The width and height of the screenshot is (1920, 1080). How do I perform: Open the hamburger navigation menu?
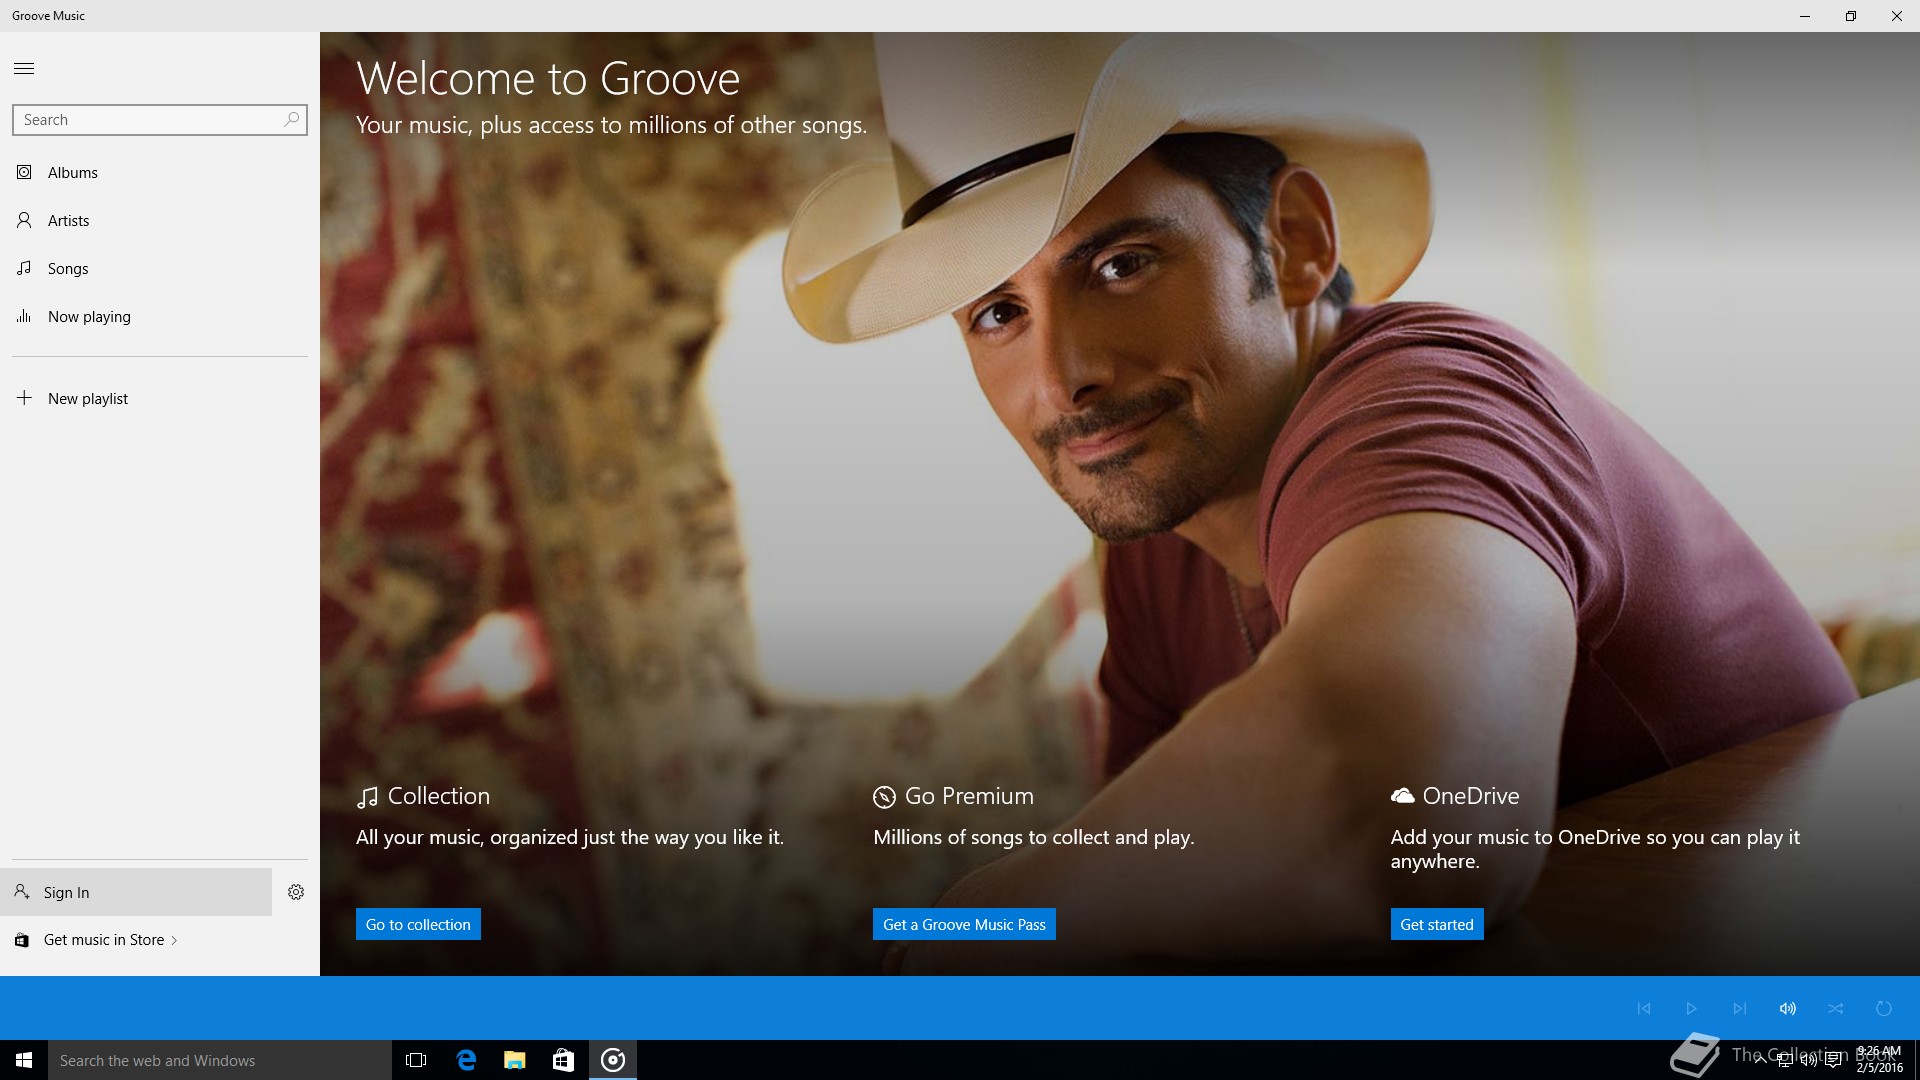[x=24, y=68]
